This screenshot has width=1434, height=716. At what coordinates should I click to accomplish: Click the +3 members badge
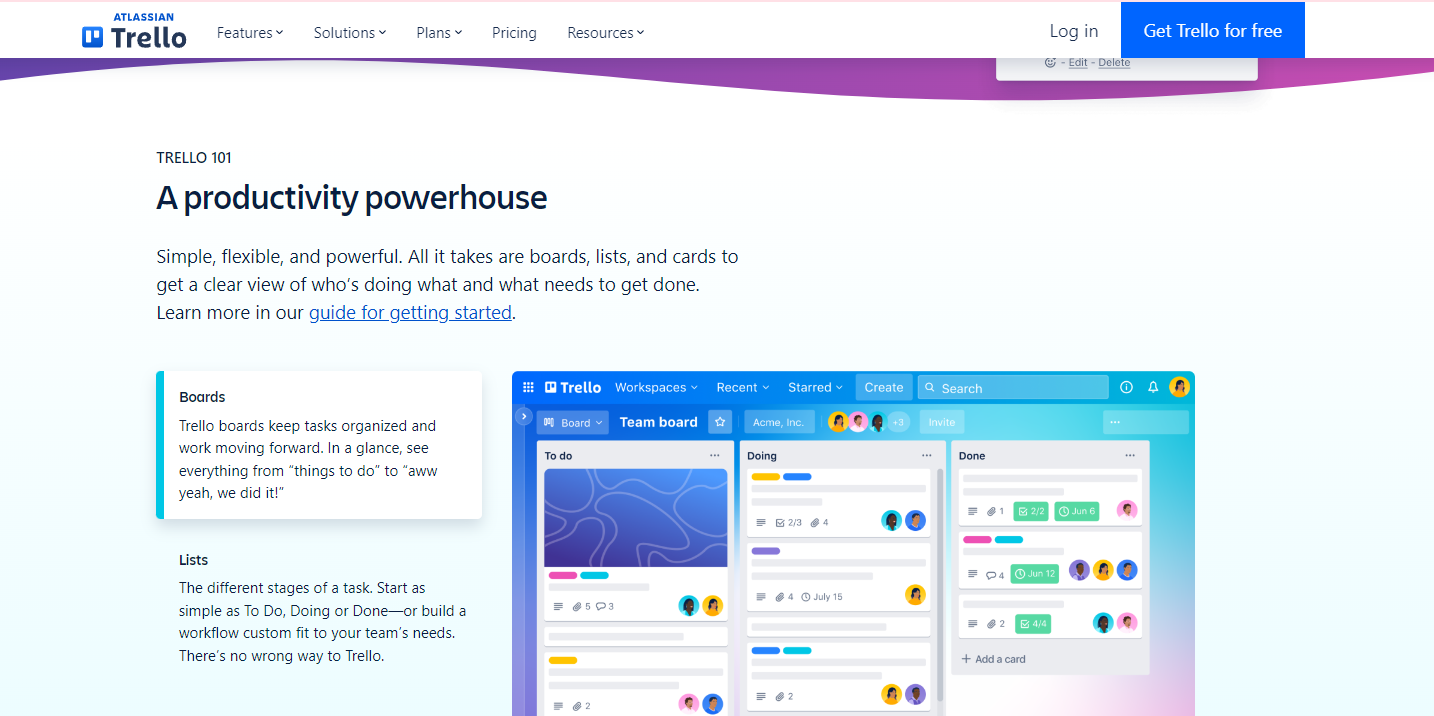tap(898, 422)
